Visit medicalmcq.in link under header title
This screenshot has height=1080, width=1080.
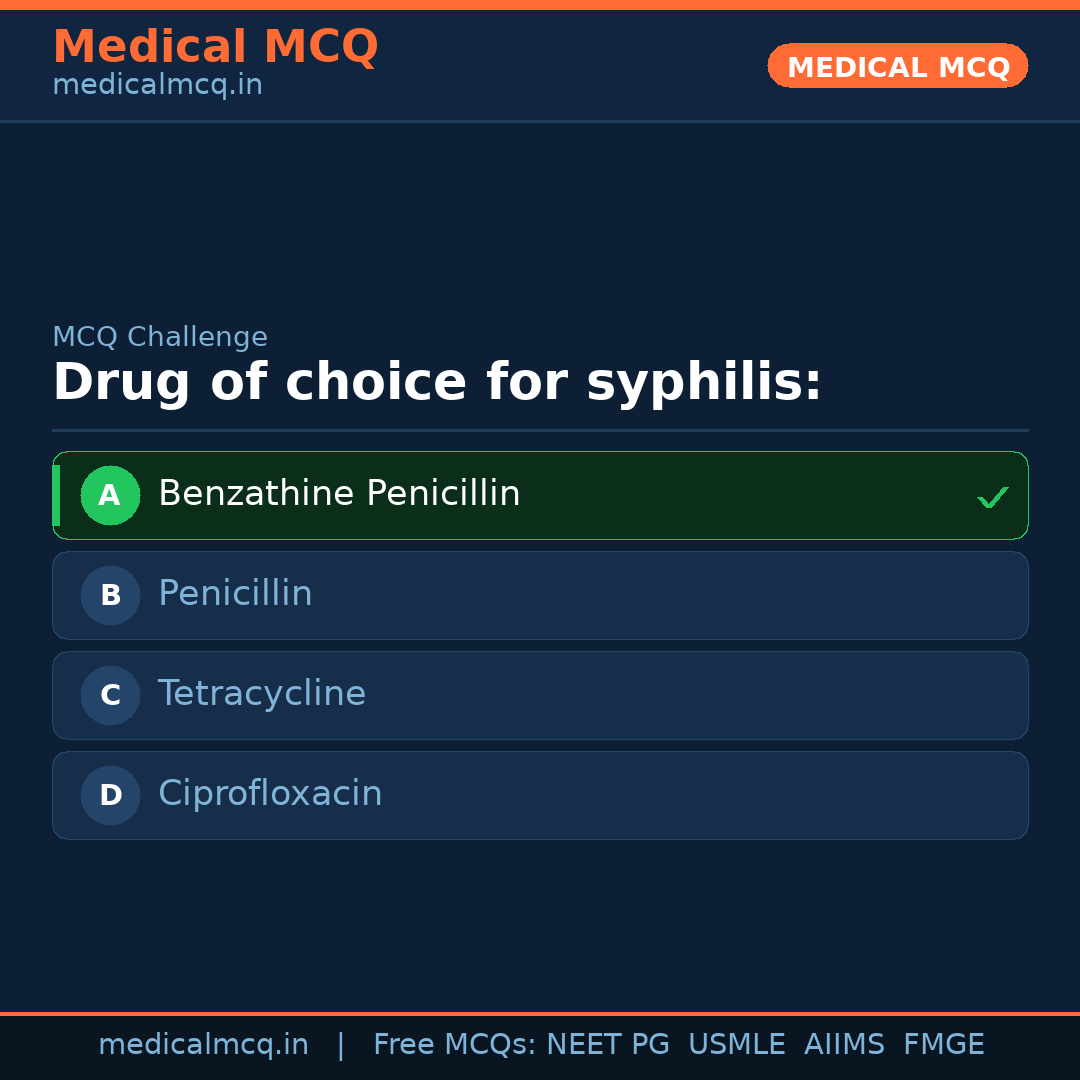pyautogui.click(x=157, y=85)
